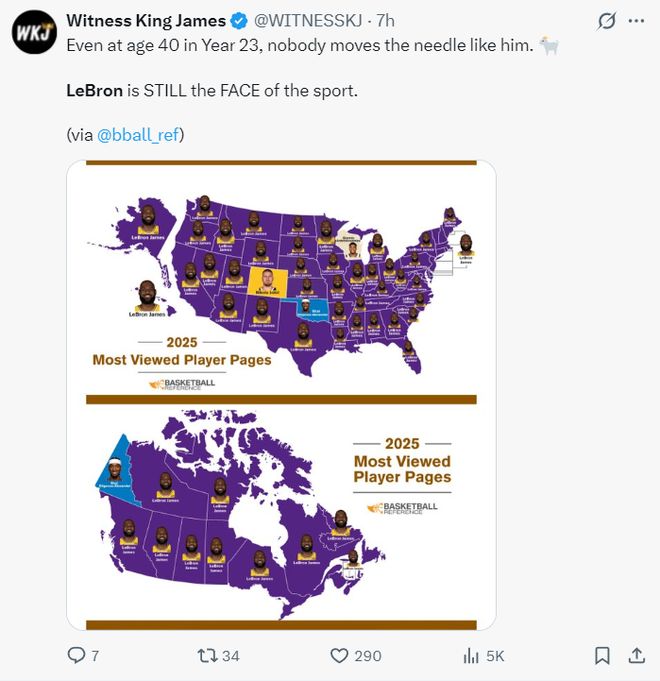Open the three-dot more options menu

[x=635, y=21]
